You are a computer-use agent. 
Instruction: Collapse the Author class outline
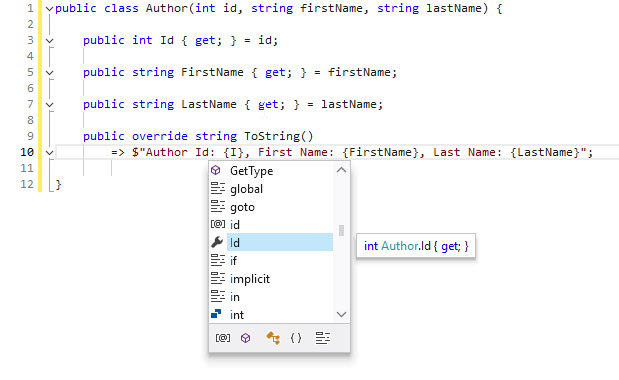tap(49, 8)
